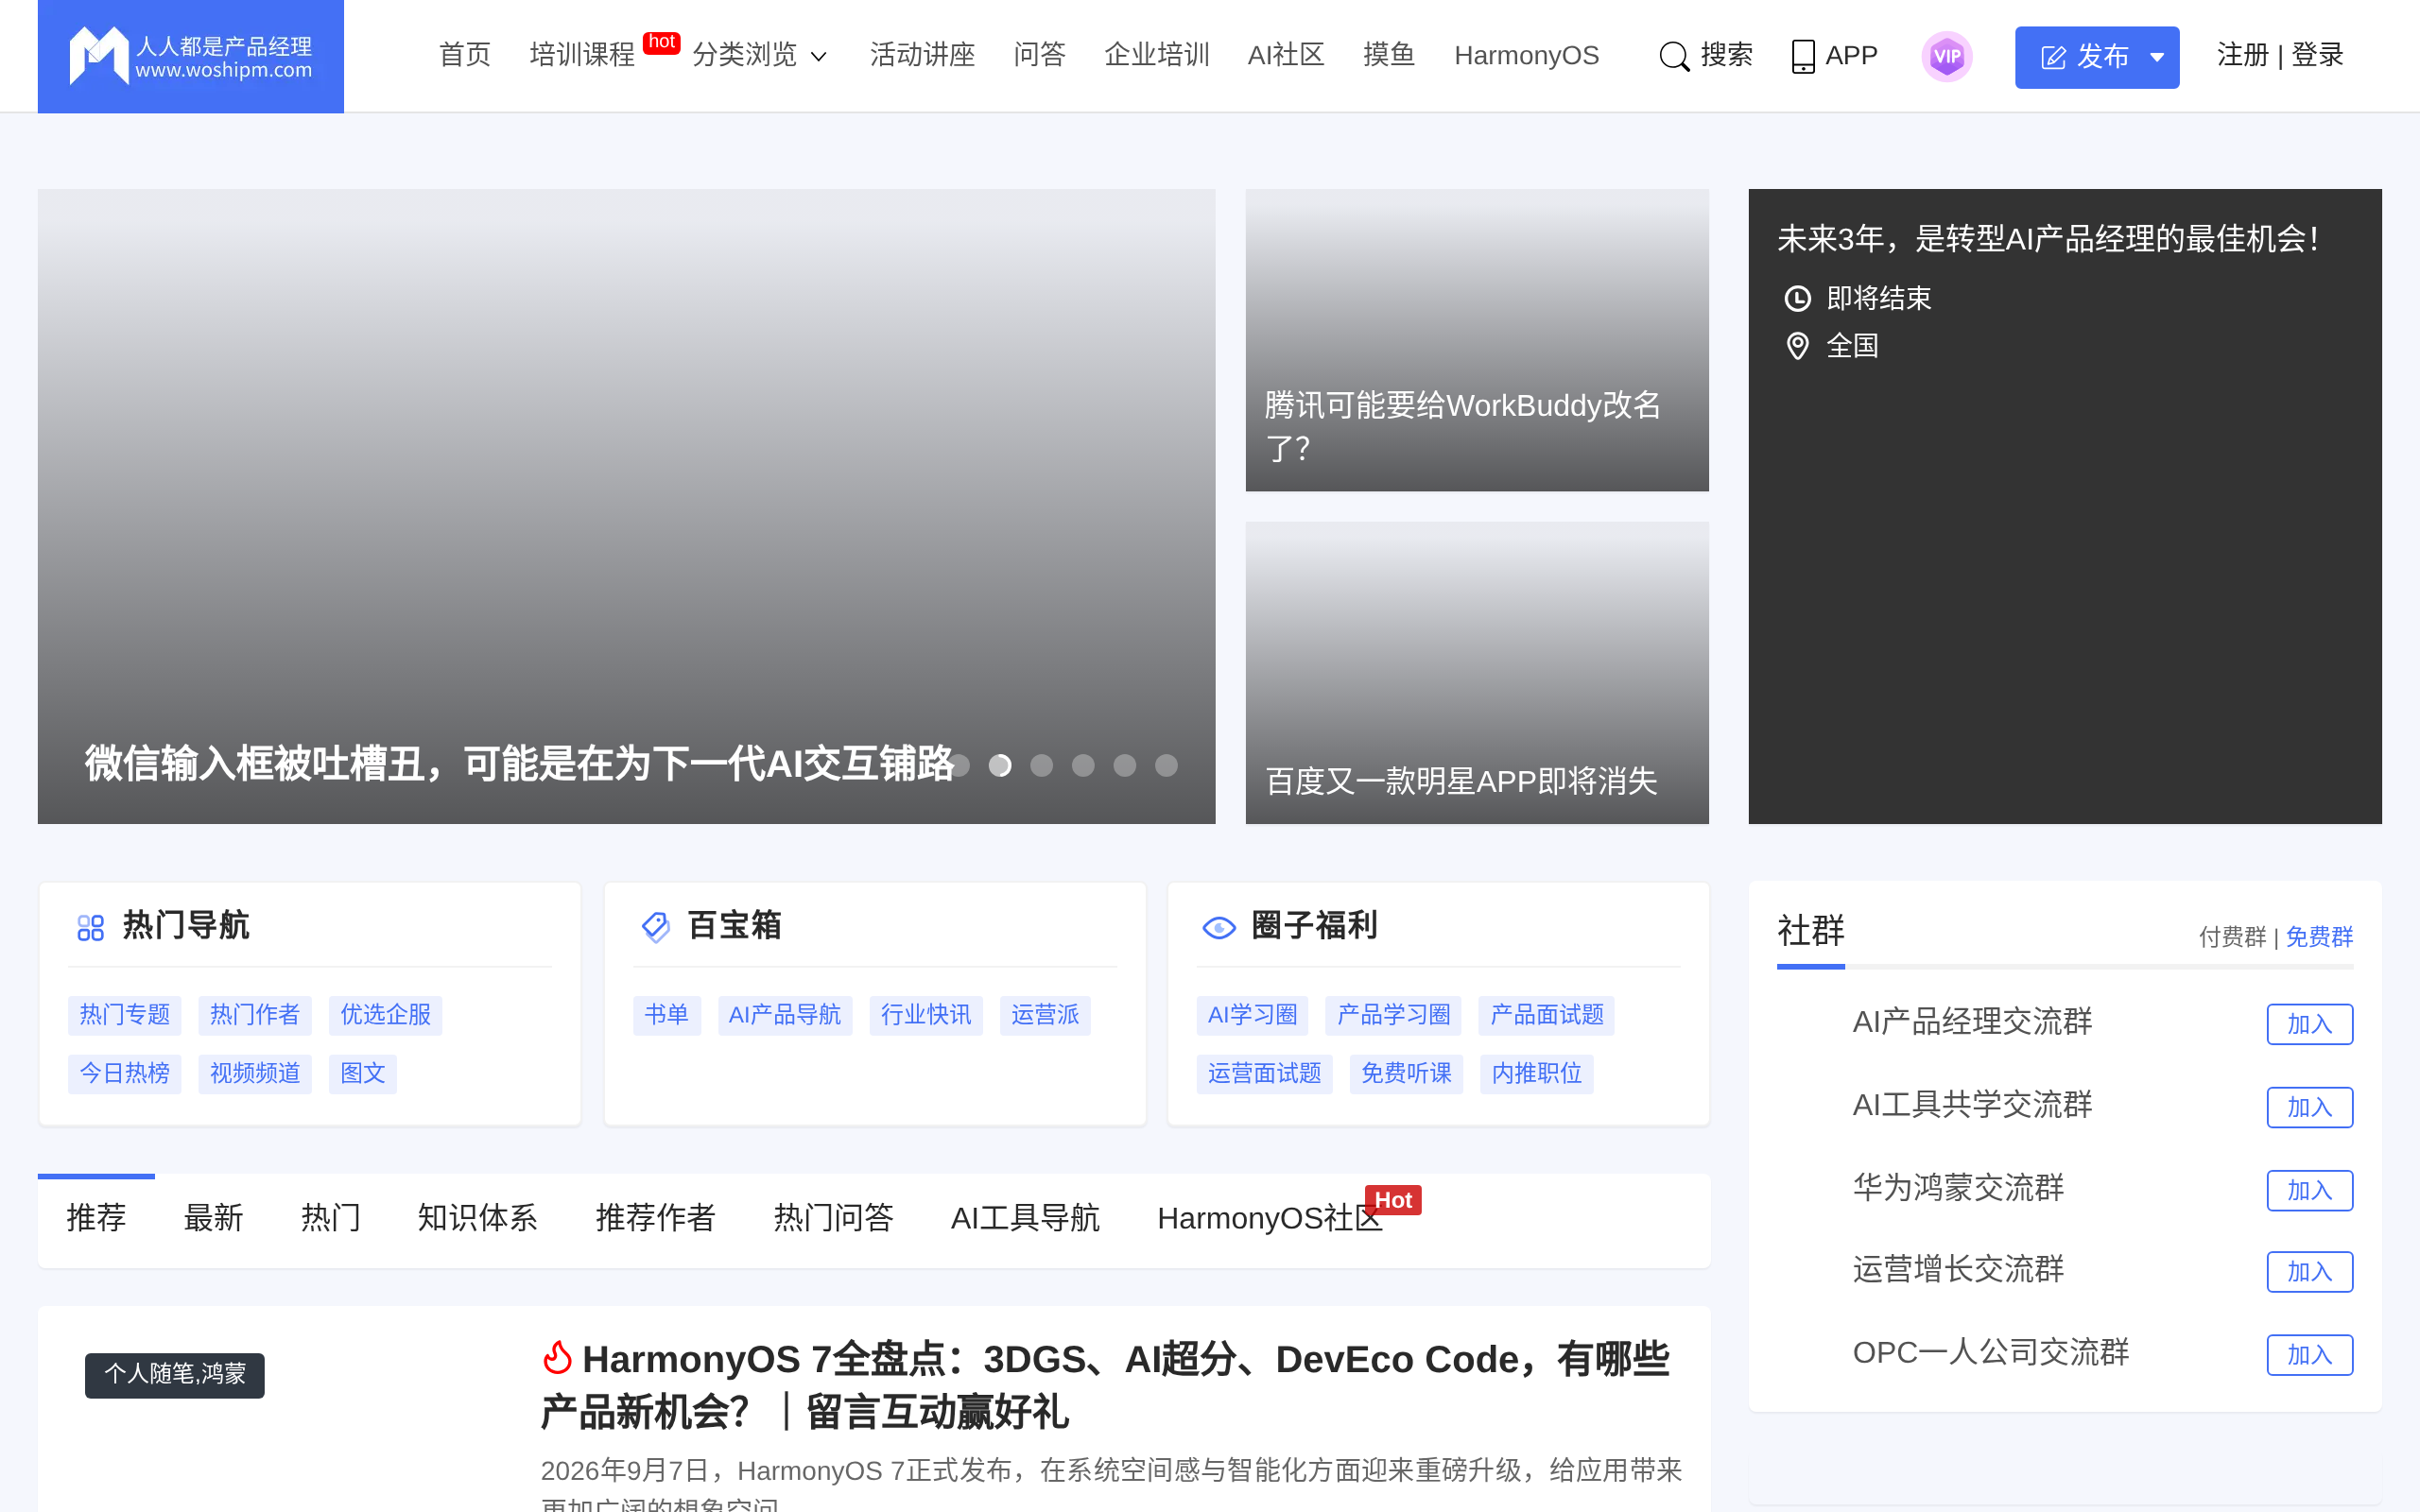The height and width of the screenshot is (1512, 2420).
Task: Open HarmonyOS in the top navigation
Action: point(1526,55)
